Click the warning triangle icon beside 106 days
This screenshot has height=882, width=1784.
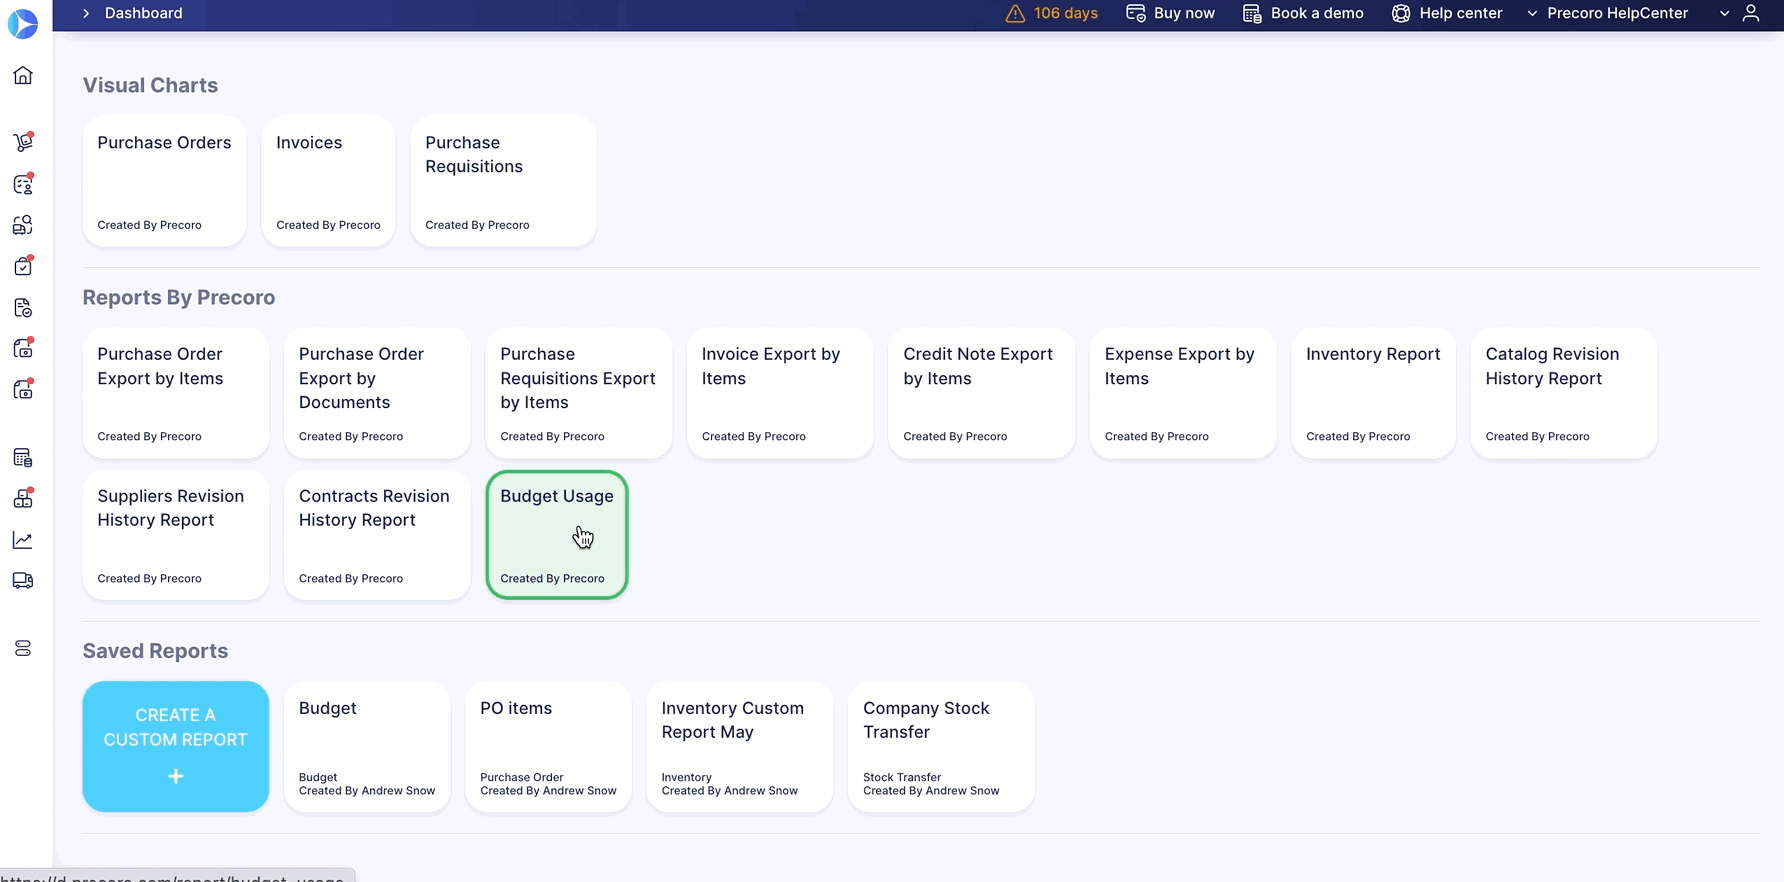click(1015, 13)
